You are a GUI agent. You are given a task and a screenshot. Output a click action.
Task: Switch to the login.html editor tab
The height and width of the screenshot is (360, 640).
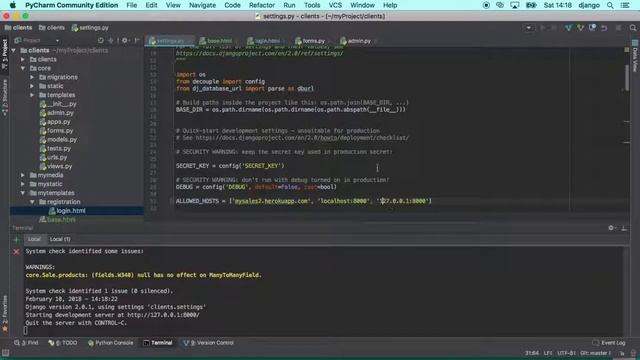(267, 41)
